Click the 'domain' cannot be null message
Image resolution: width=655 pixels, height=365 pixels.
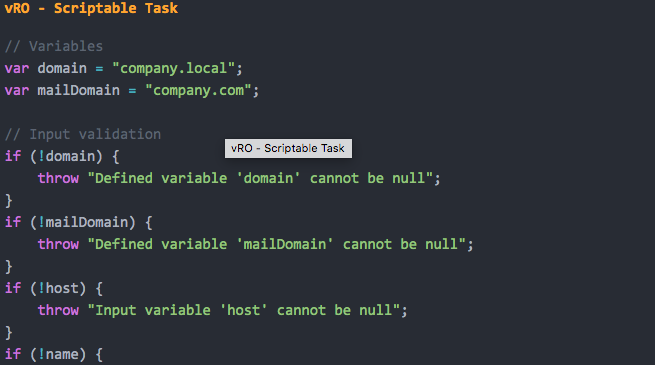261,178
